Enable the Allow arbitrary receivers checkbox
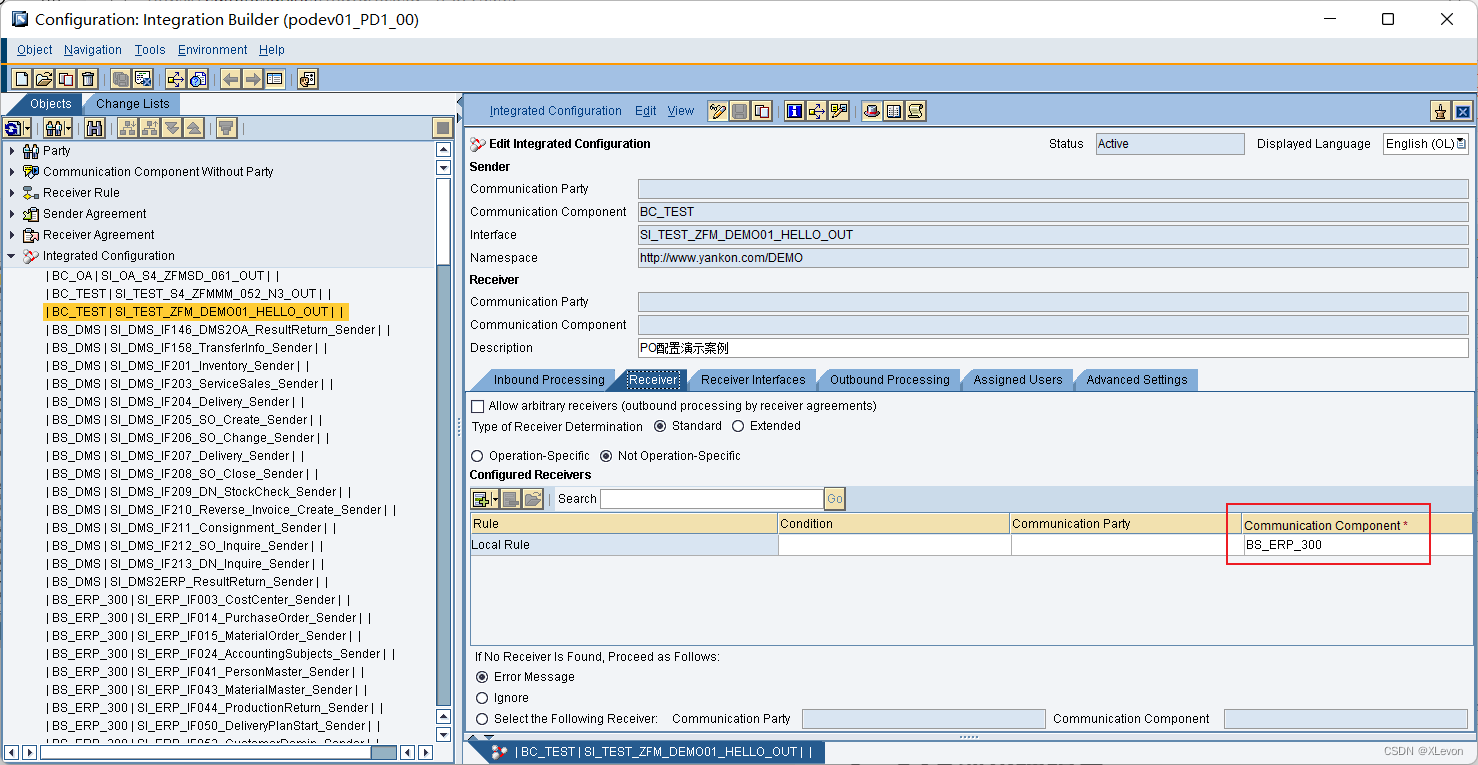The width and height of the screenshot is (1478, 765). (x=477, y=405)
